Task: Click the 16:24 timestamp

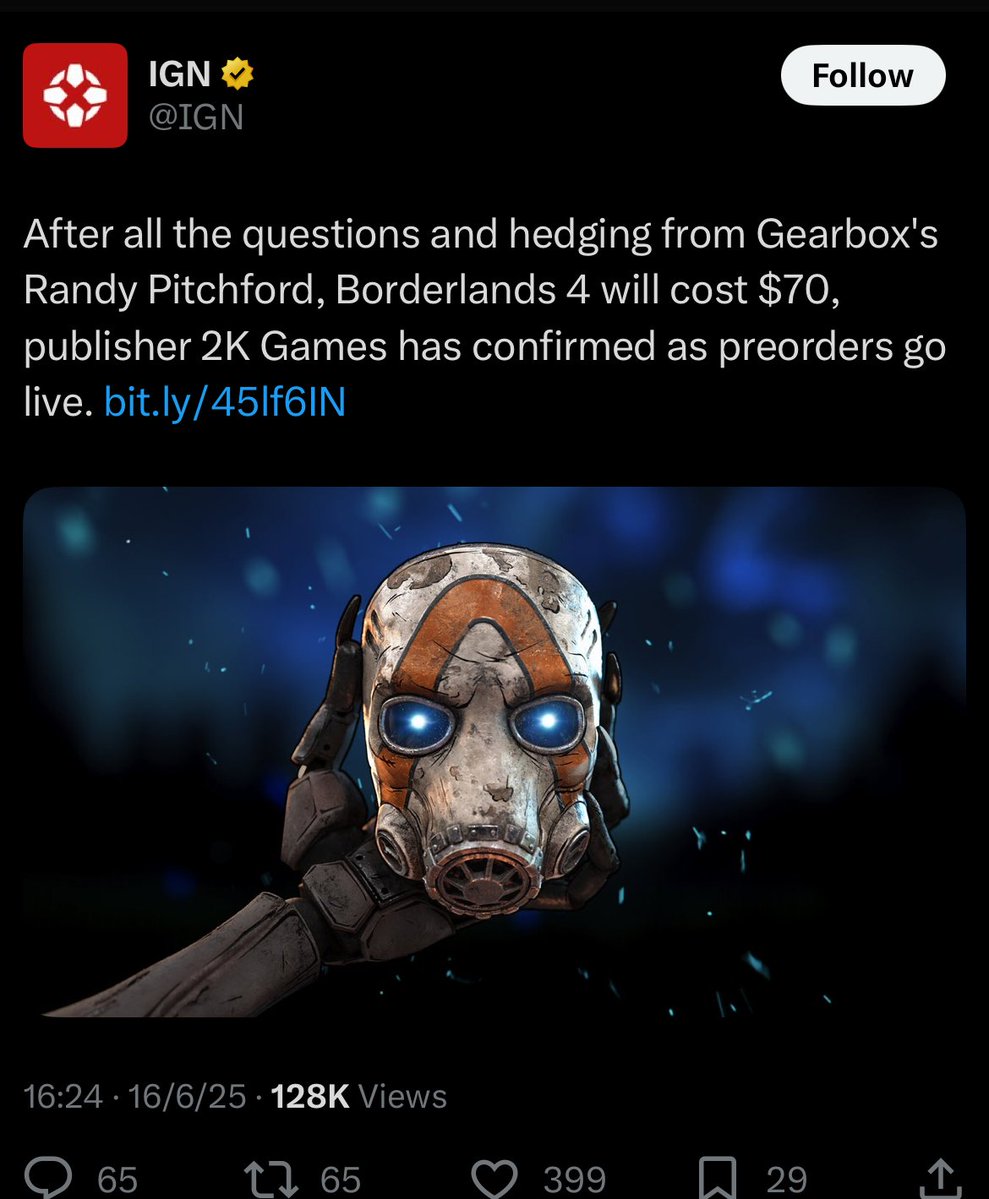Action: 63,1096
